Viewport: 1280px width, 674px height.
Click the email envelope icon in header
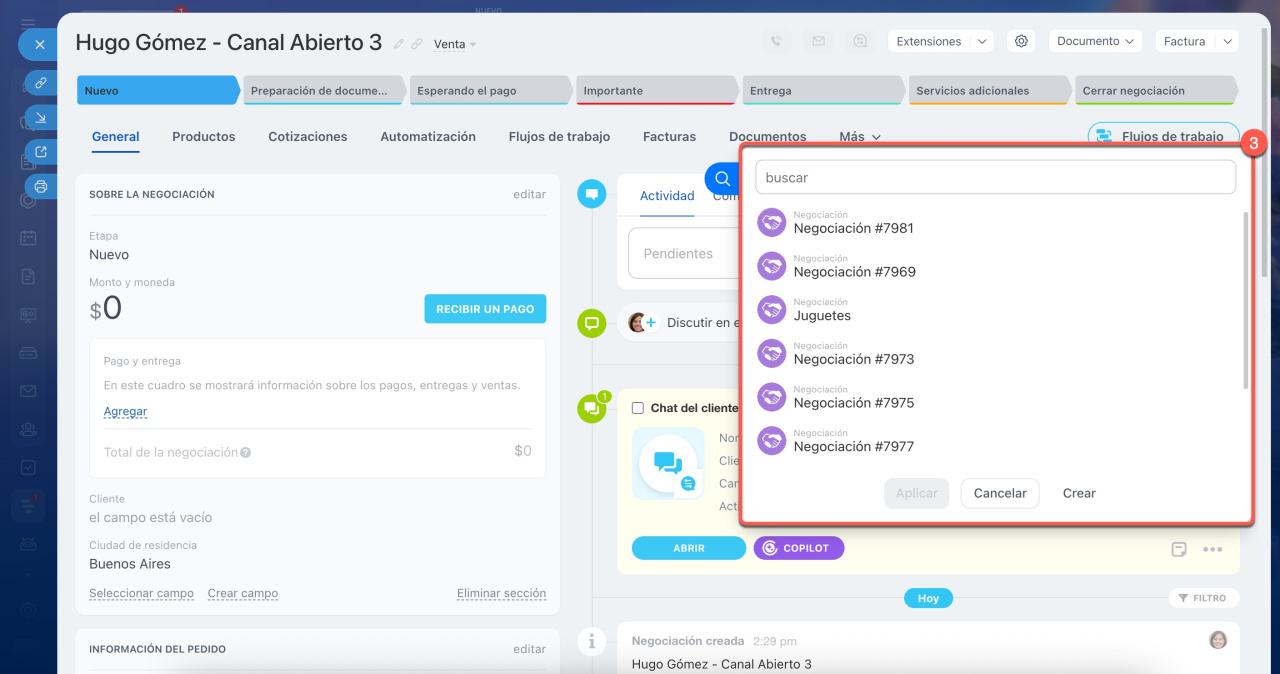[x=818, y=41]
